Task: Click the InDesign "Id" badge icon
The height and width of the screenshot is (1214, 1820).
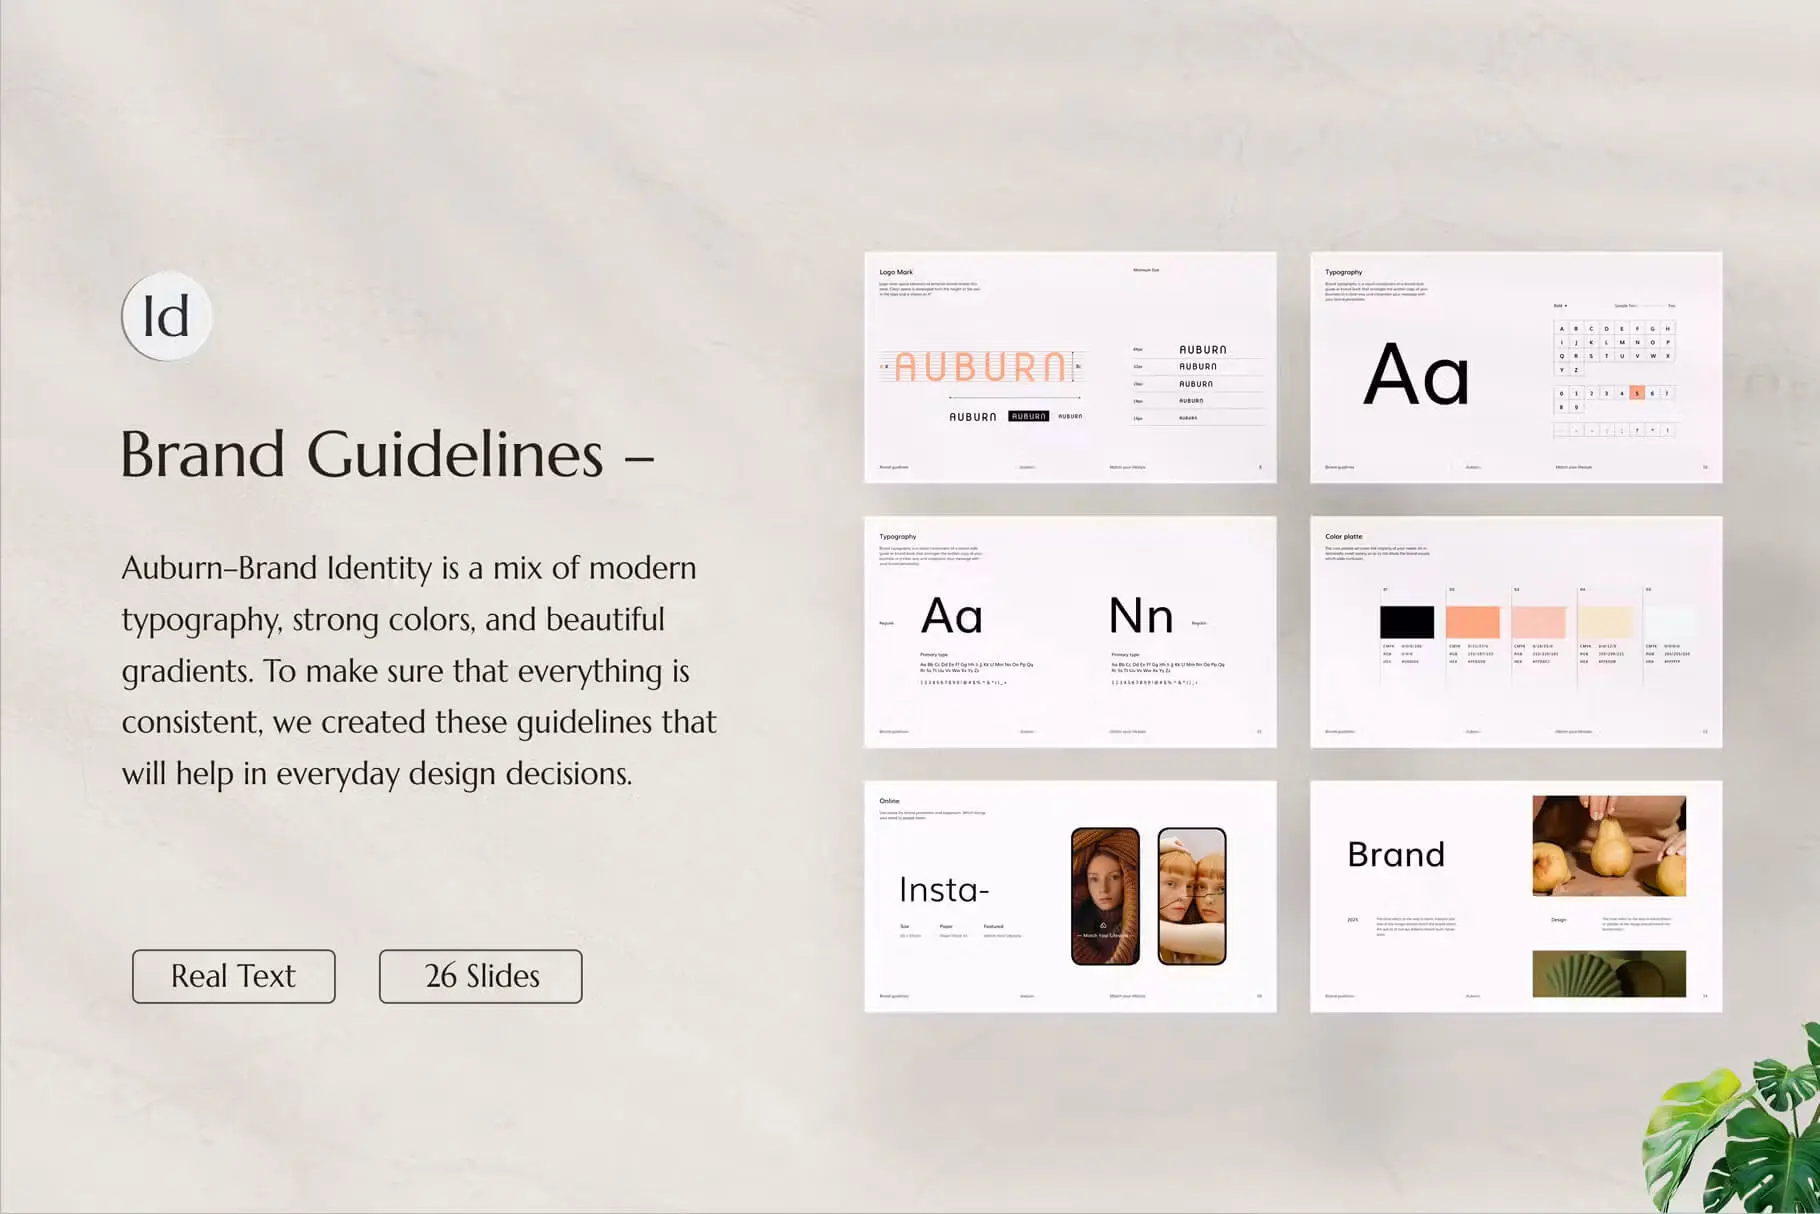Action: pos(166,316)
